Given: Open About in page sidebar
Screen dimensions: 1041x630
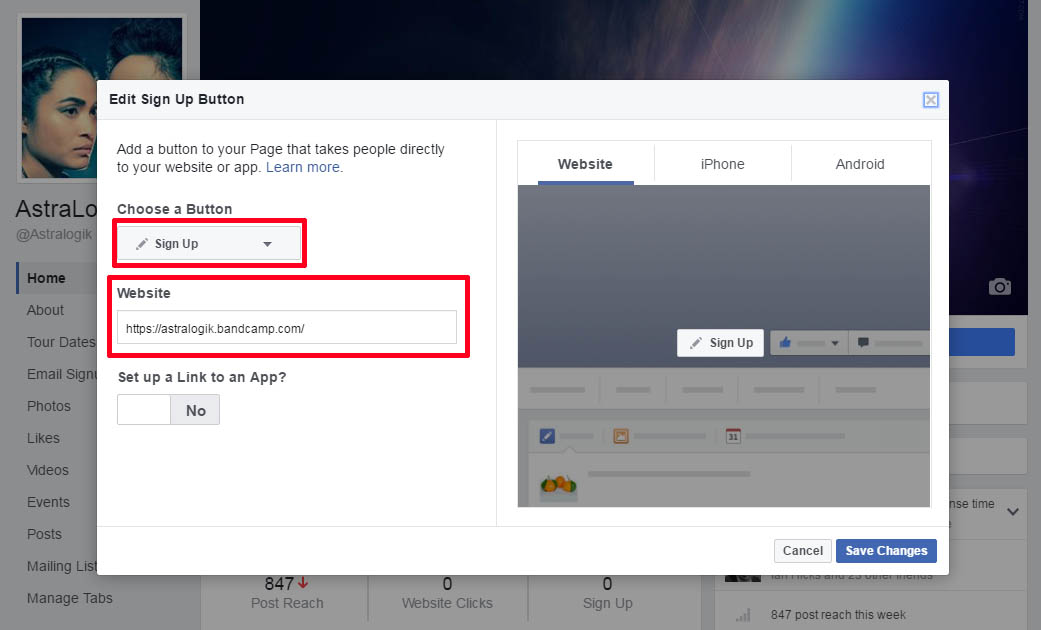Looking at the screenshot, I should coord(45,310).
